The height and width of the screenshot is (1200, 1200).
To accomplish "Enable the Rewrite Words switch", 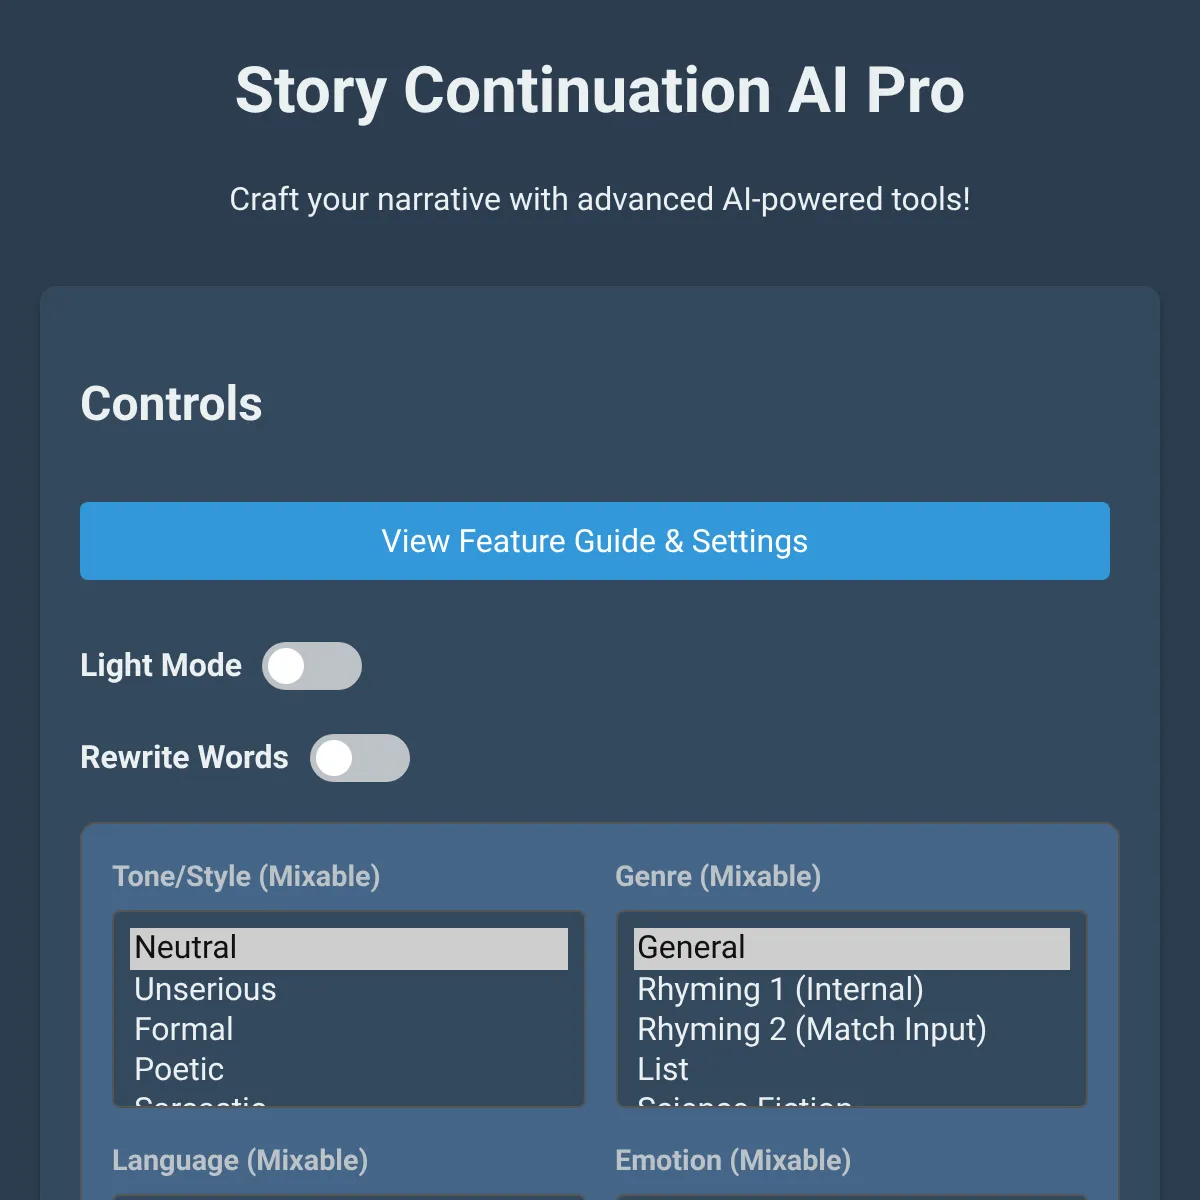I will pyautogui.click(x=359, y=758).
